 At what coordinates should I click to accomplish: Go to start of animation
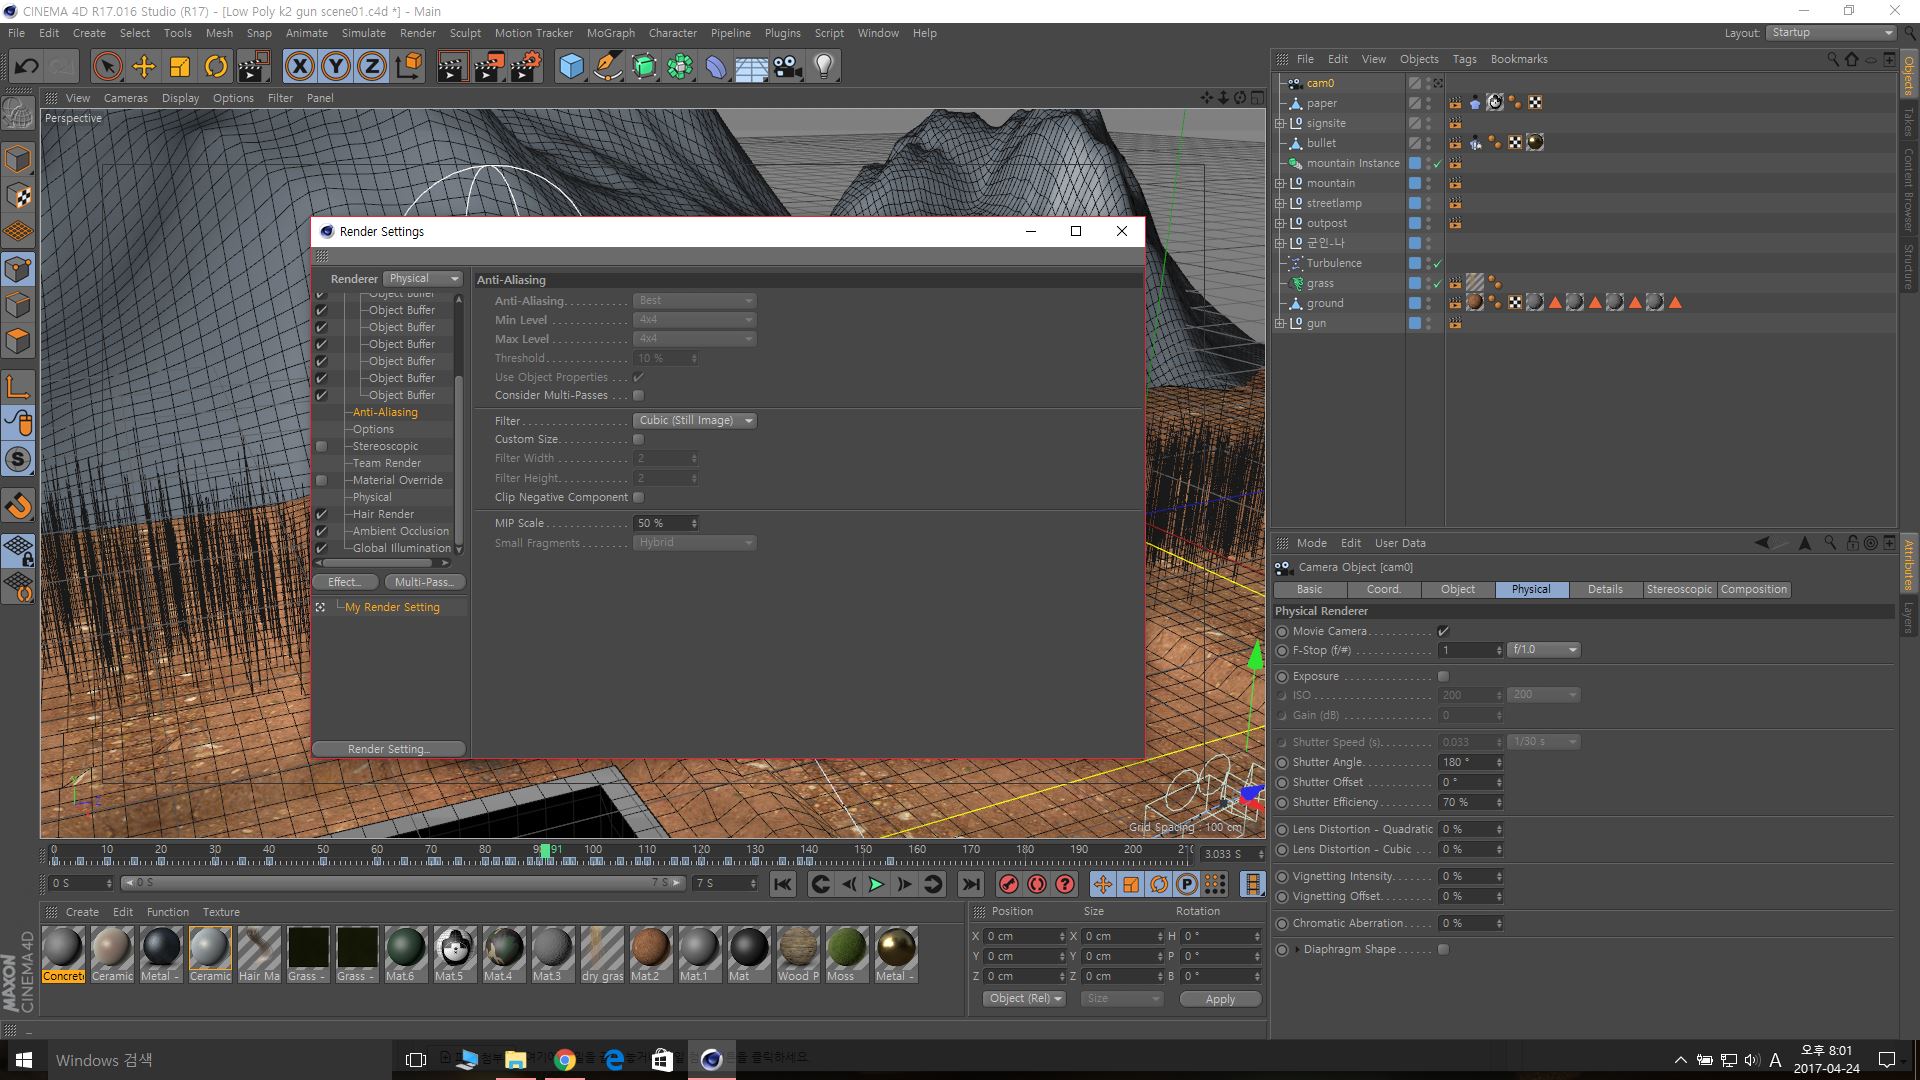783,884
